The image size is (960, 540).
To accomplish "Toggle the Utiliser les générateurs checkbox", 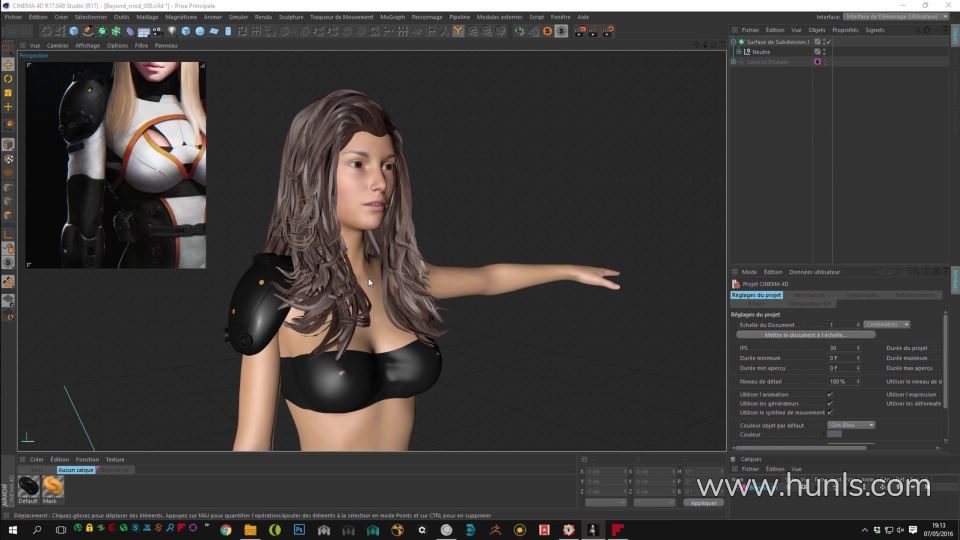I will [x=830, y=403].
